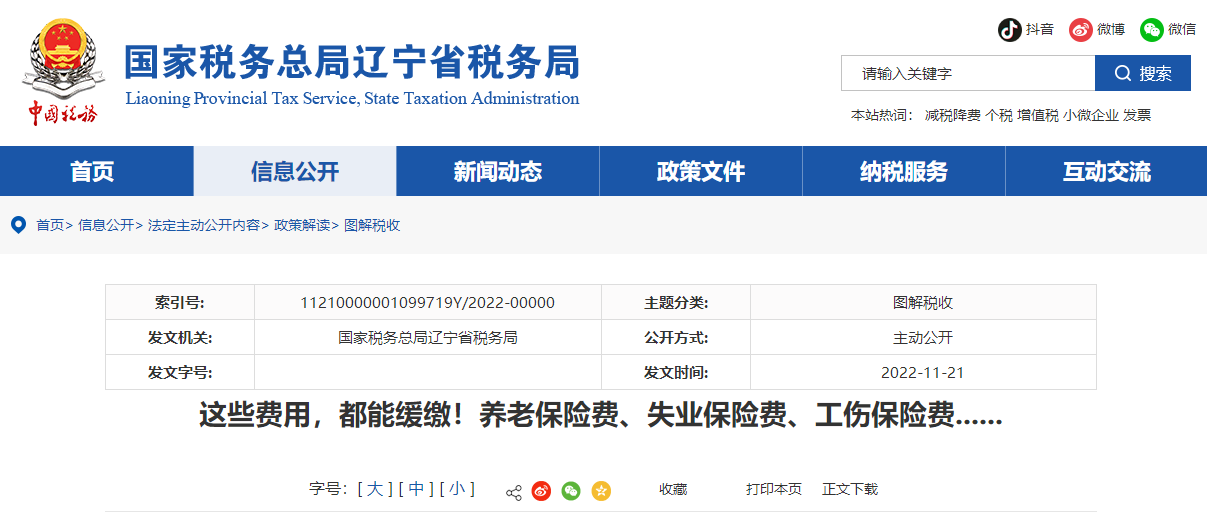Image resolution: width=1207 pixels, height=512 pixels.
Task: Click the share icon below the title
Action: click(514, 491)
